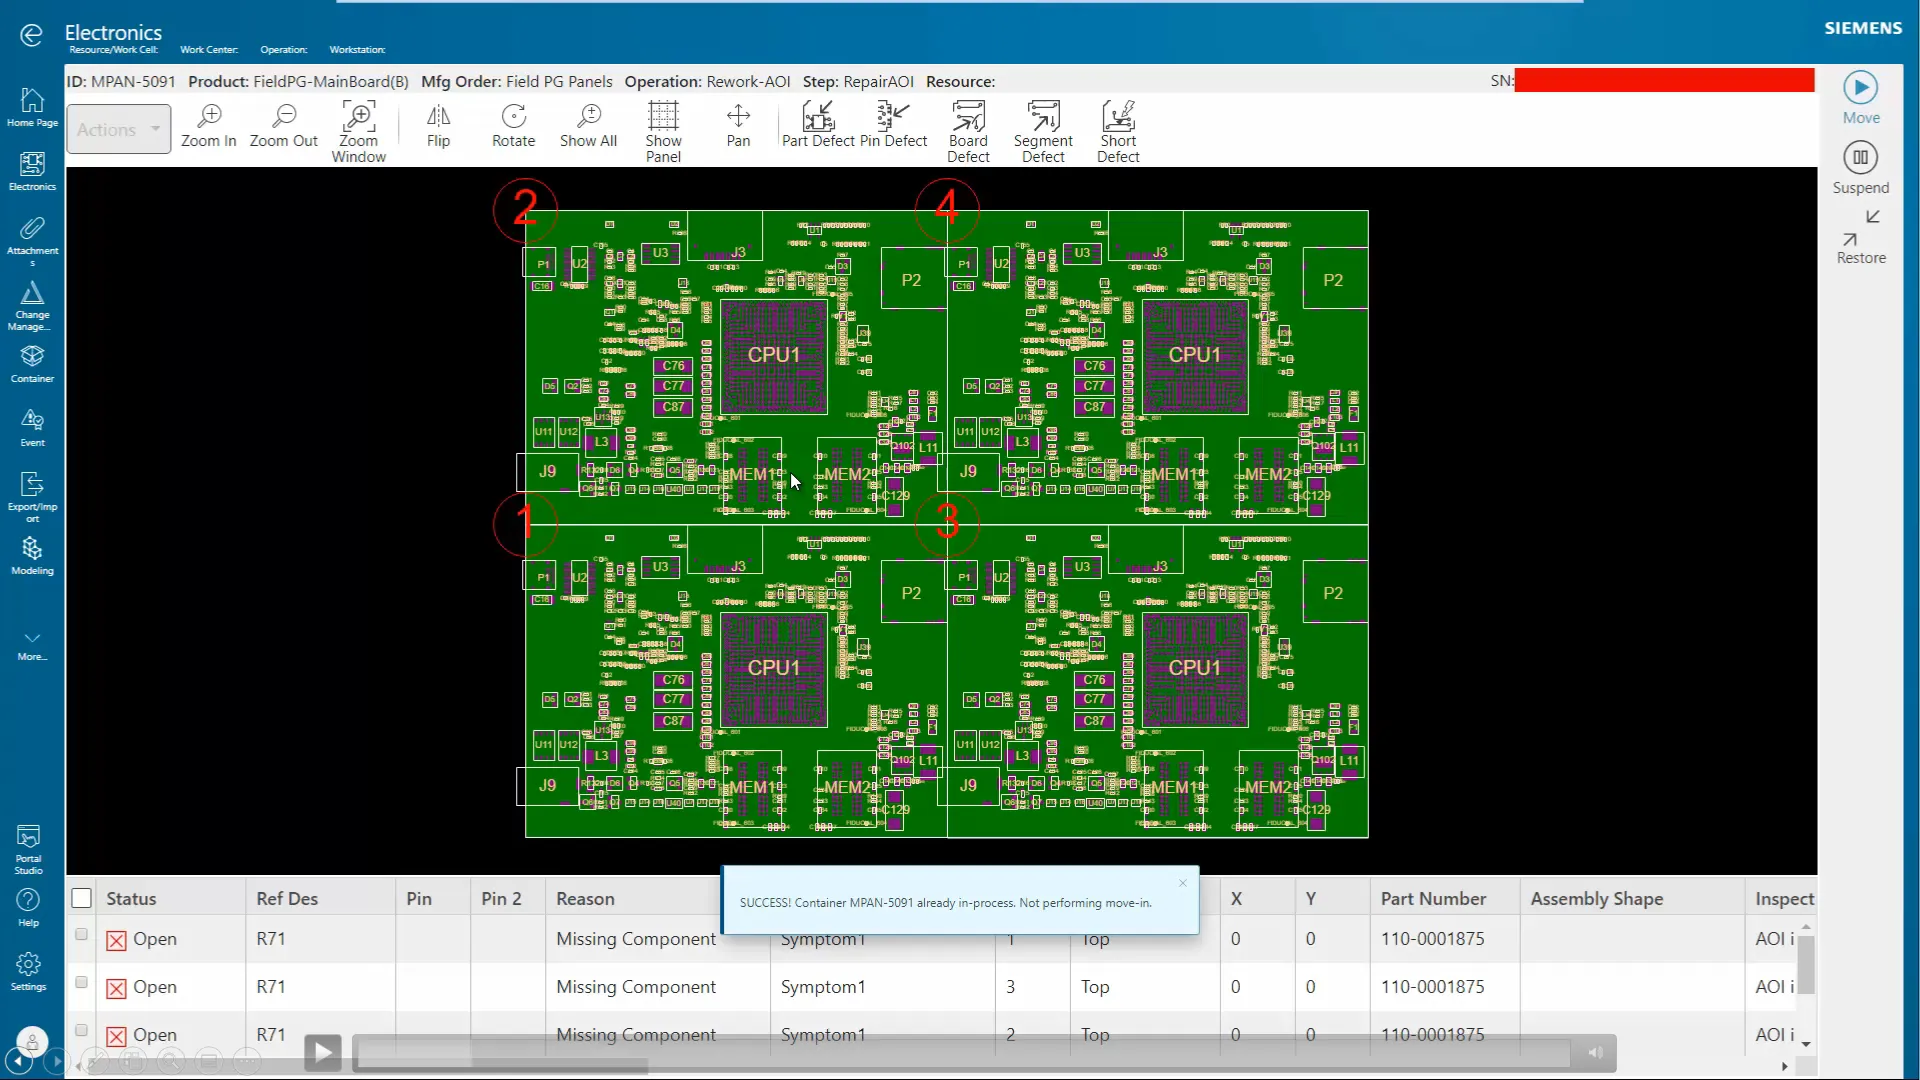Tick the second row's selection checkbox

(x=80, y=982)
